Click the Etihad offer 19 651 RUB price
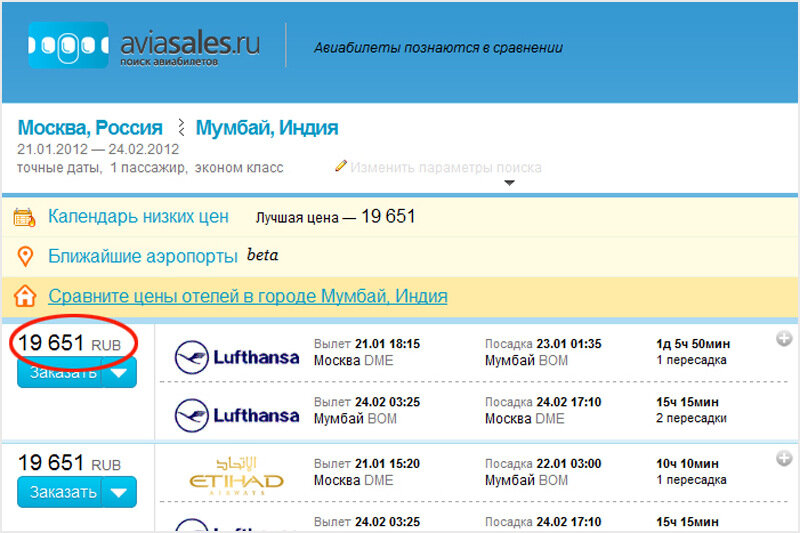This screenshot has height=533, width=800. pyautogui.click(x=69, y=463)
